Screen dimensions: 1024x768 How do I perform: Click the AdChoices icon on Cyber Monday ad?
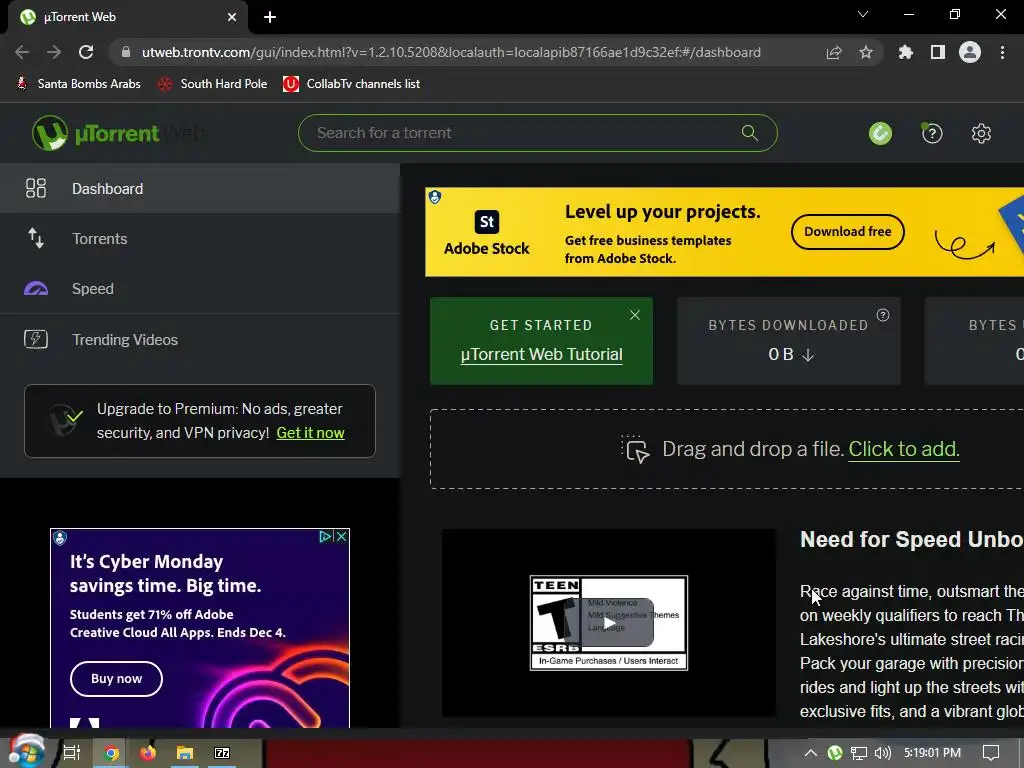[x=325, y=537]
